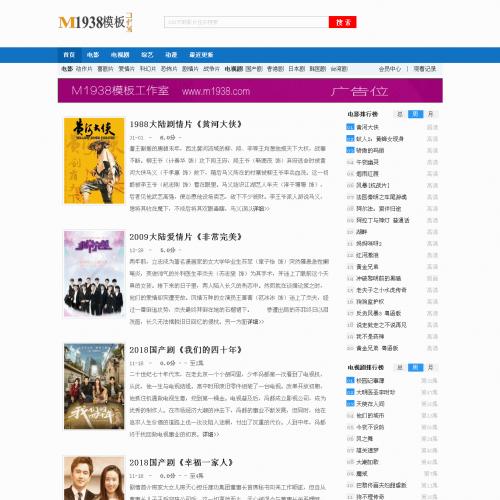This screenshot has width=500, height=500.
Task: Select 月 tab in 电影排行榜
Action: click(430, 114)
